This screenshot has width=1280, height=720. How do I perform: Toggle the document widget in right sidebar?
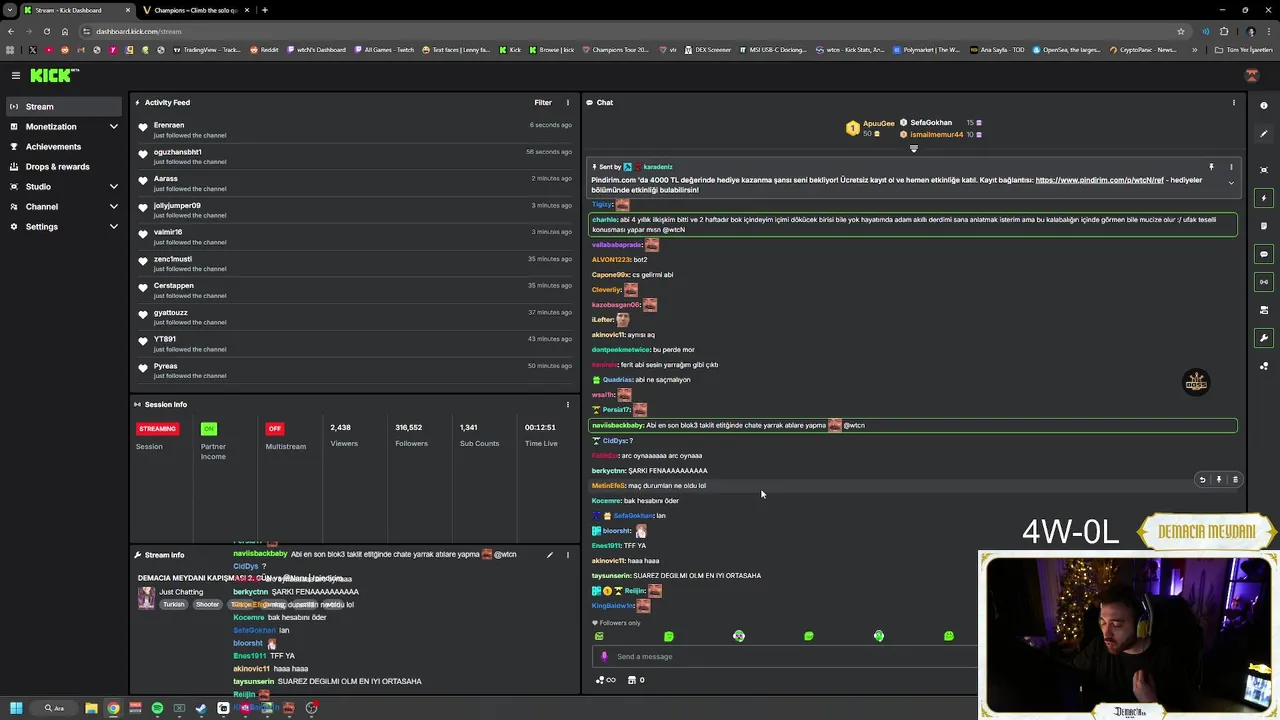tap(1264, 226)
